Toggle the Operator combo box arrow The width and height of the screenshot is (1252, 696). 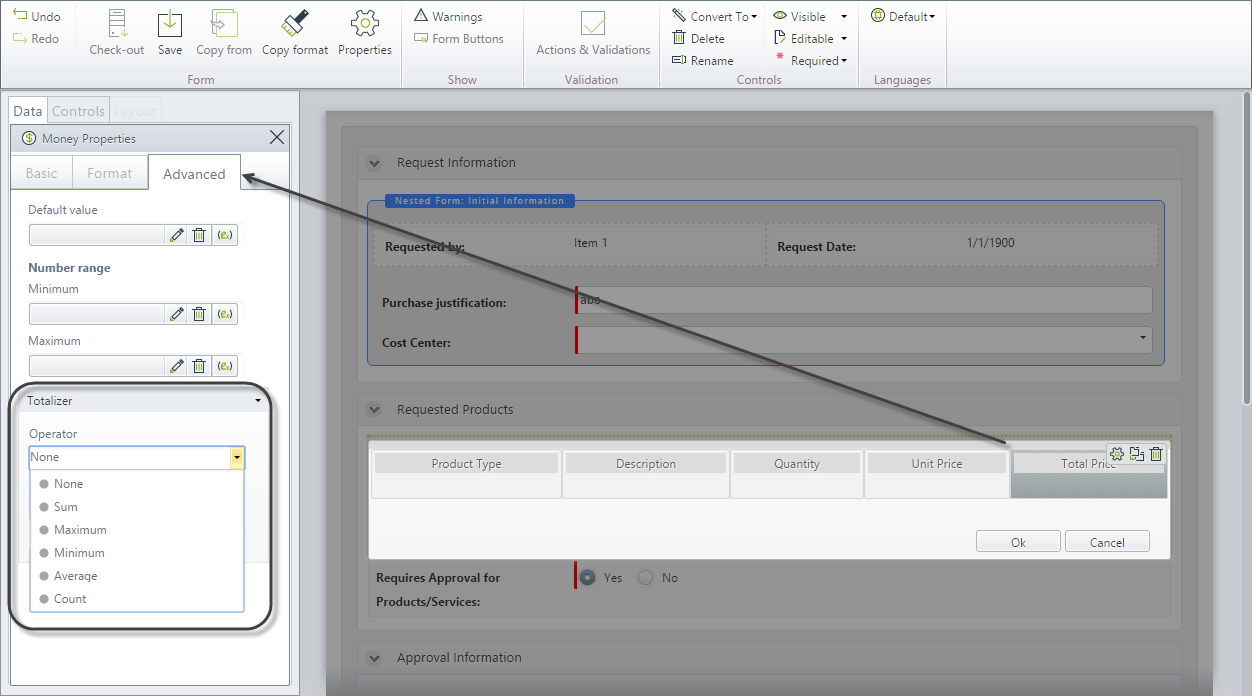(237, 457)
